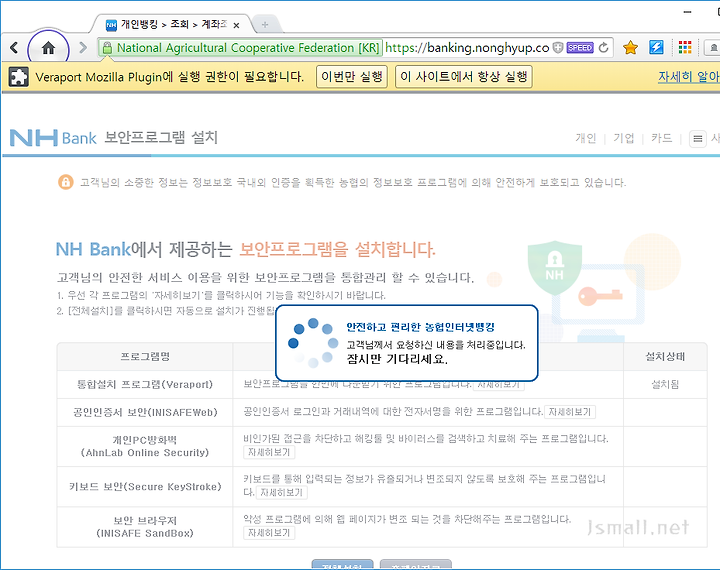Viewport: 720px width, 570px height.
Task: Click 자세히보기 in INISAFE SandBox row
Action: [269, 533]
